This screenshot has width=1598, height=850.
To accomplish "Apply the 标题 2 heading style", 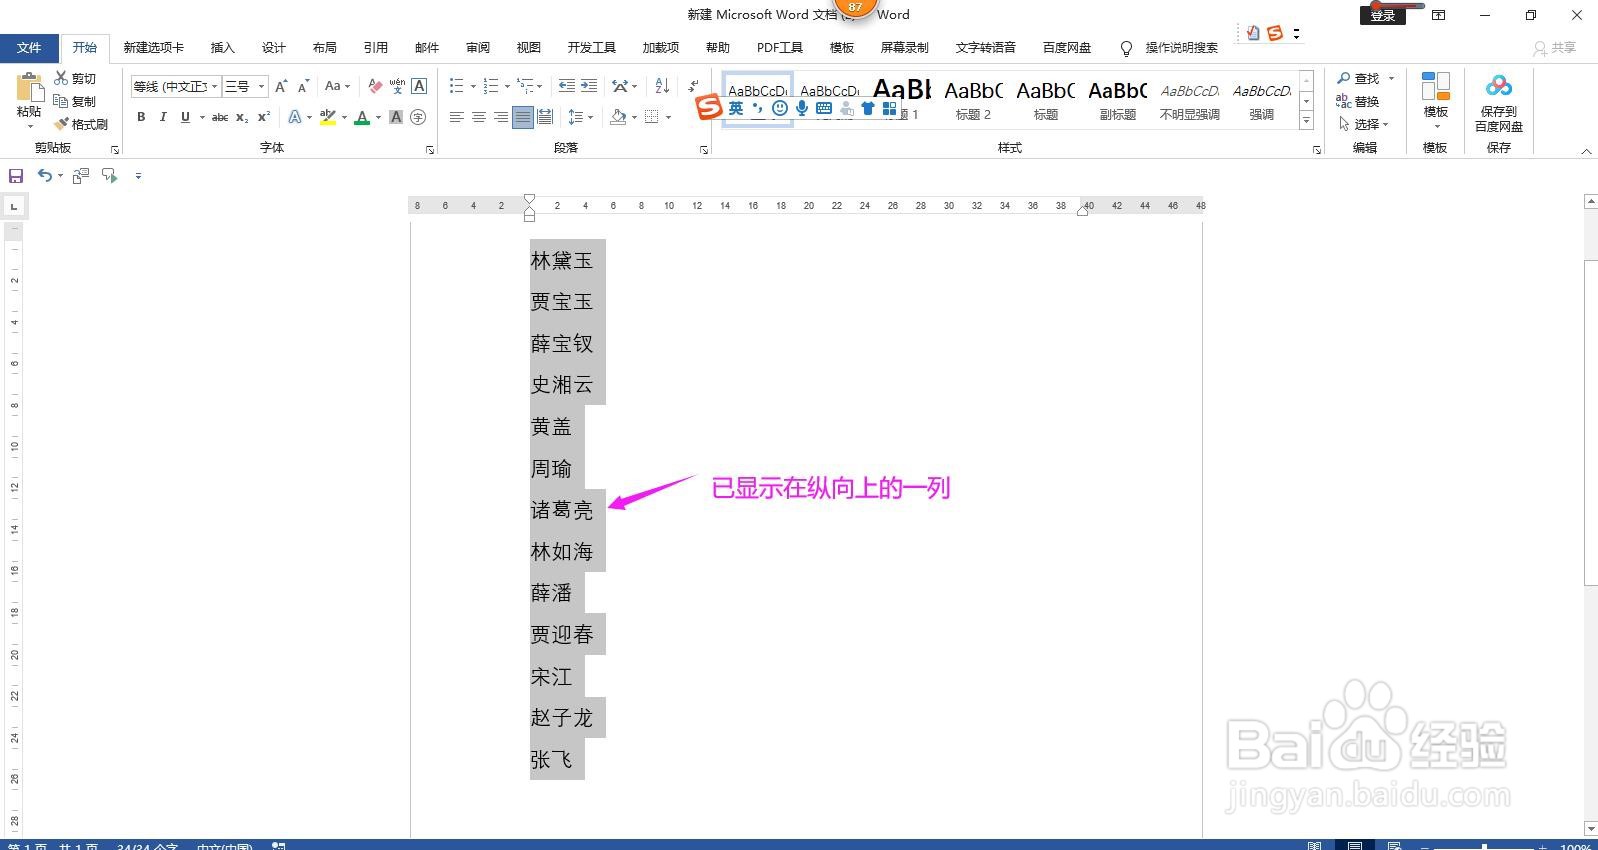I will pyautogui.click(x=973, y=100).
